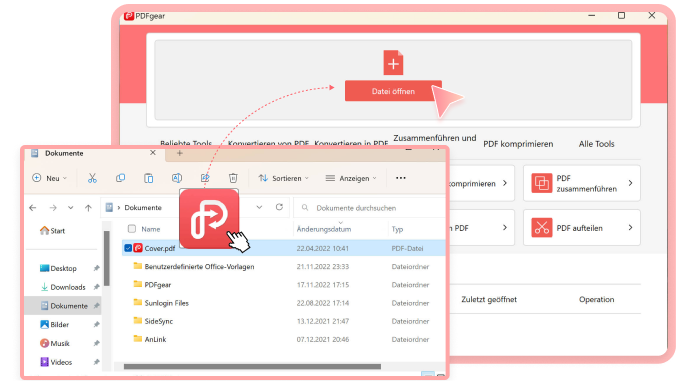This screenshot has height=381, width=683.
Task: Click the Paste icon in Explorer toolbar
Action: point(149,178)
